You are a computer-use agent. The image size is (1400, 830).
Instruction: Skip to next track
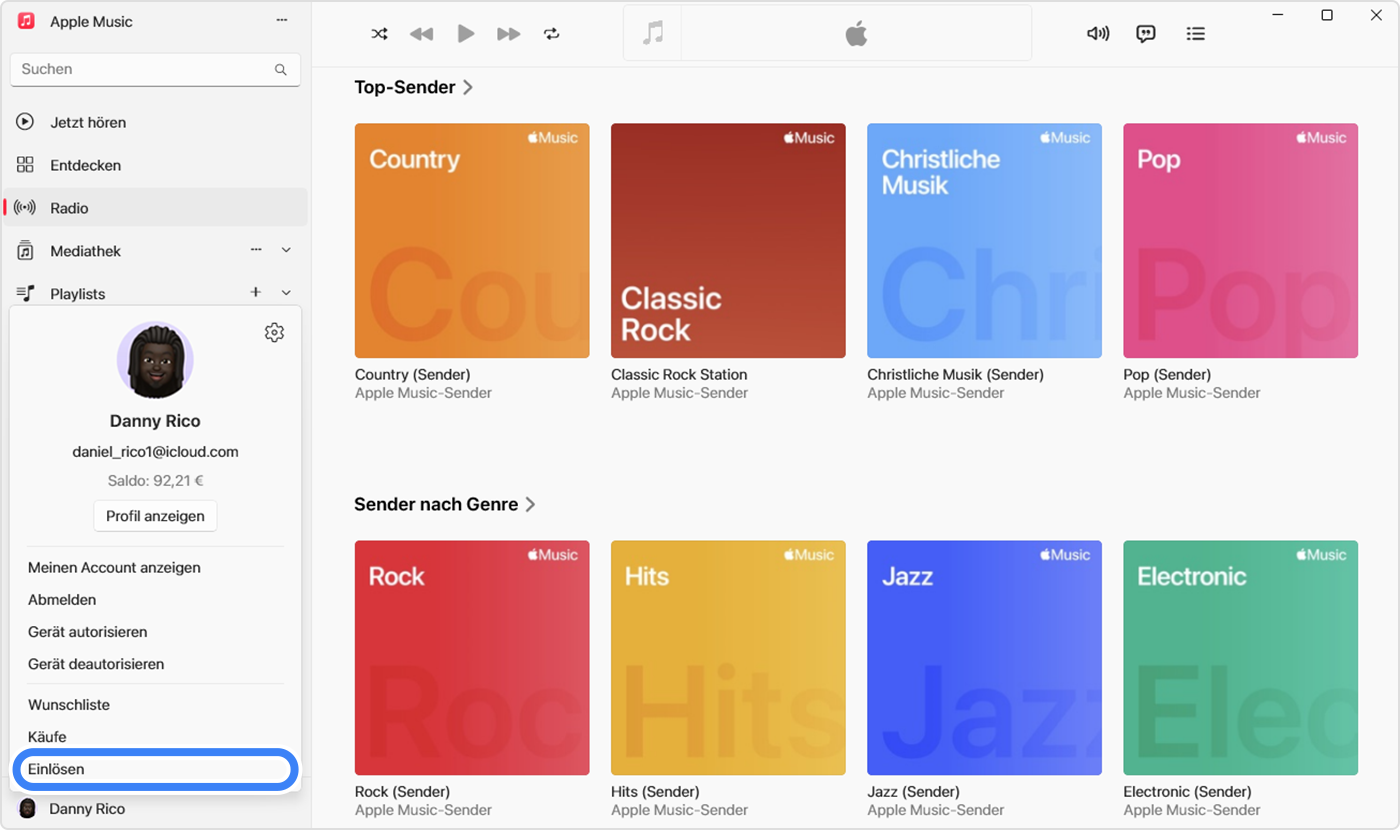[509, 34]
